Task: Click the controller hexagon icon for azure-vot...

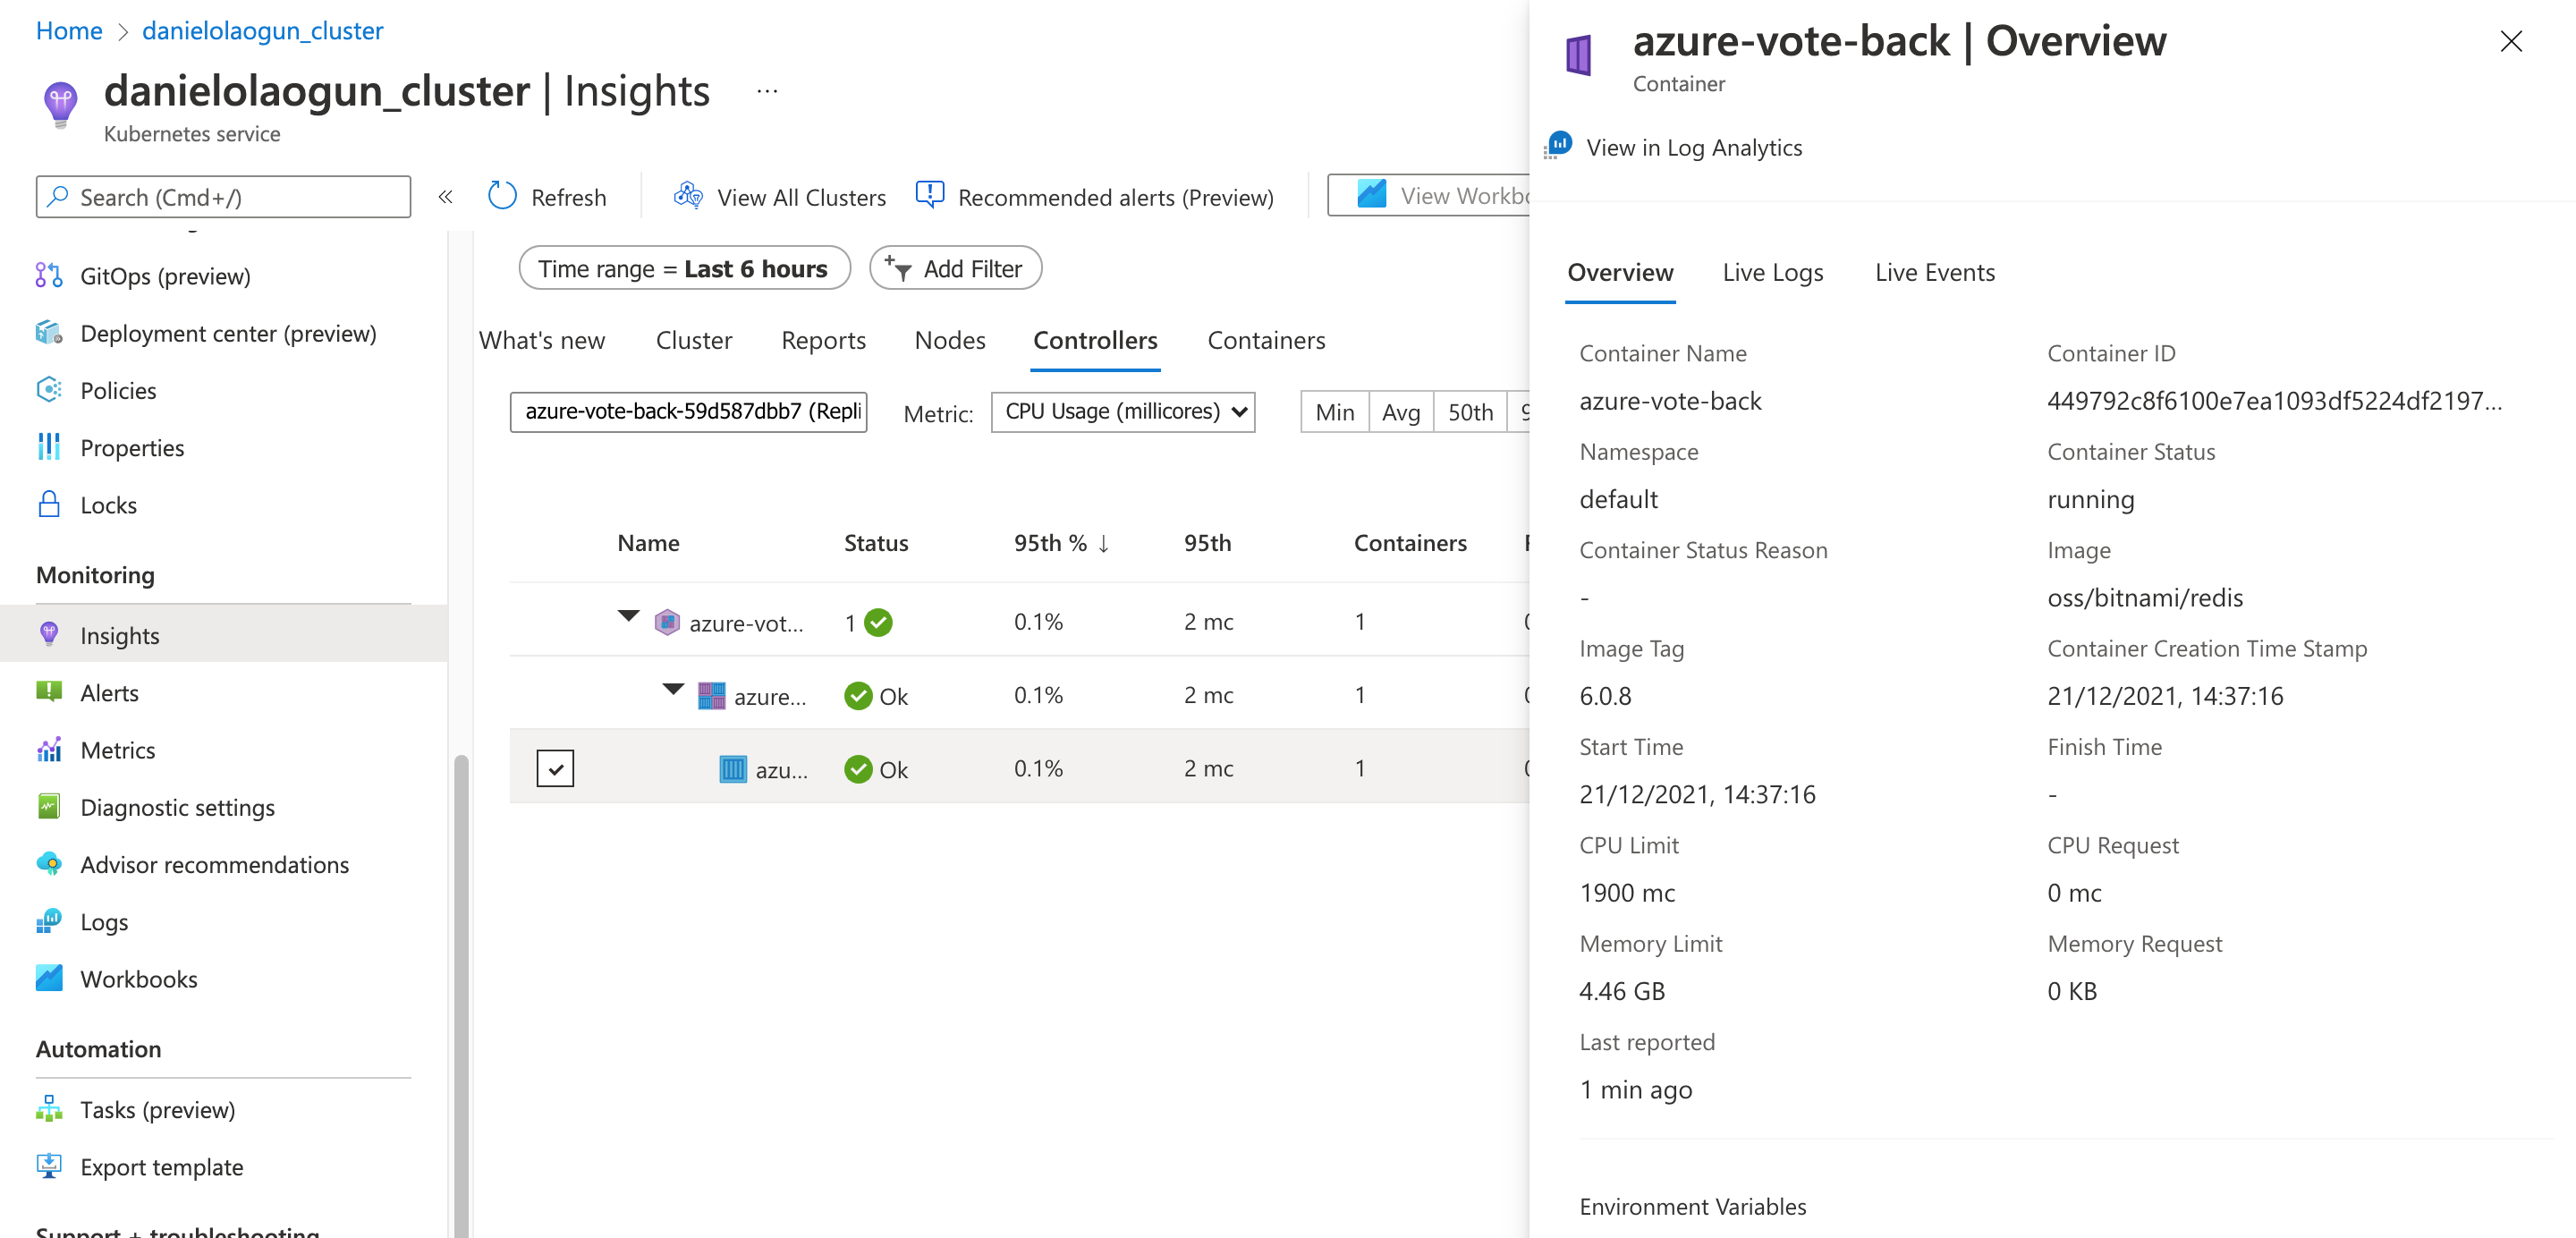Action: (x=667, y=622)
